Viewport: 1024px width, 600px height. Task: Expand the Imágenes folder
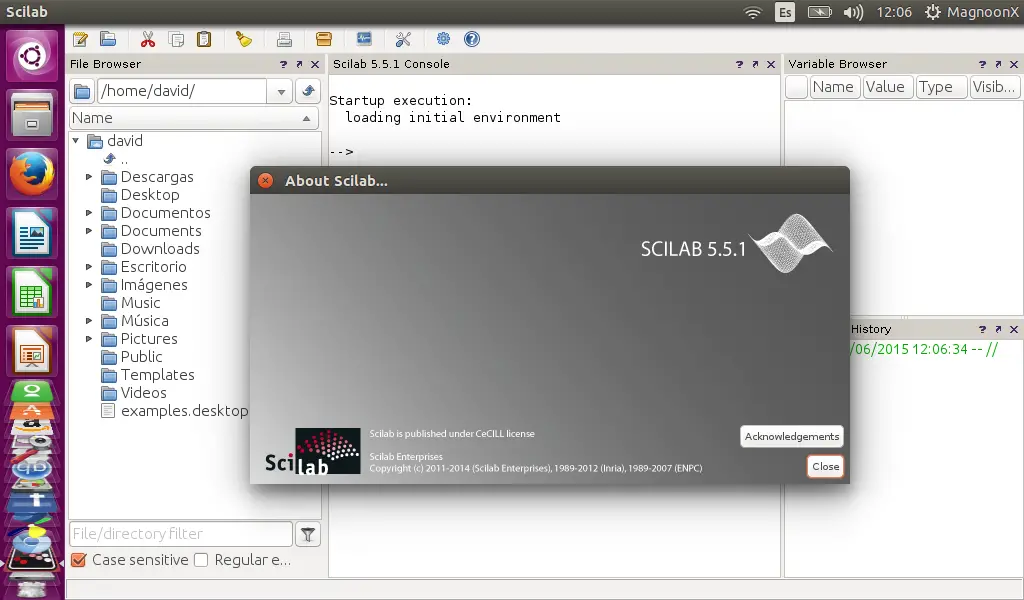click(x=89, y=285)
